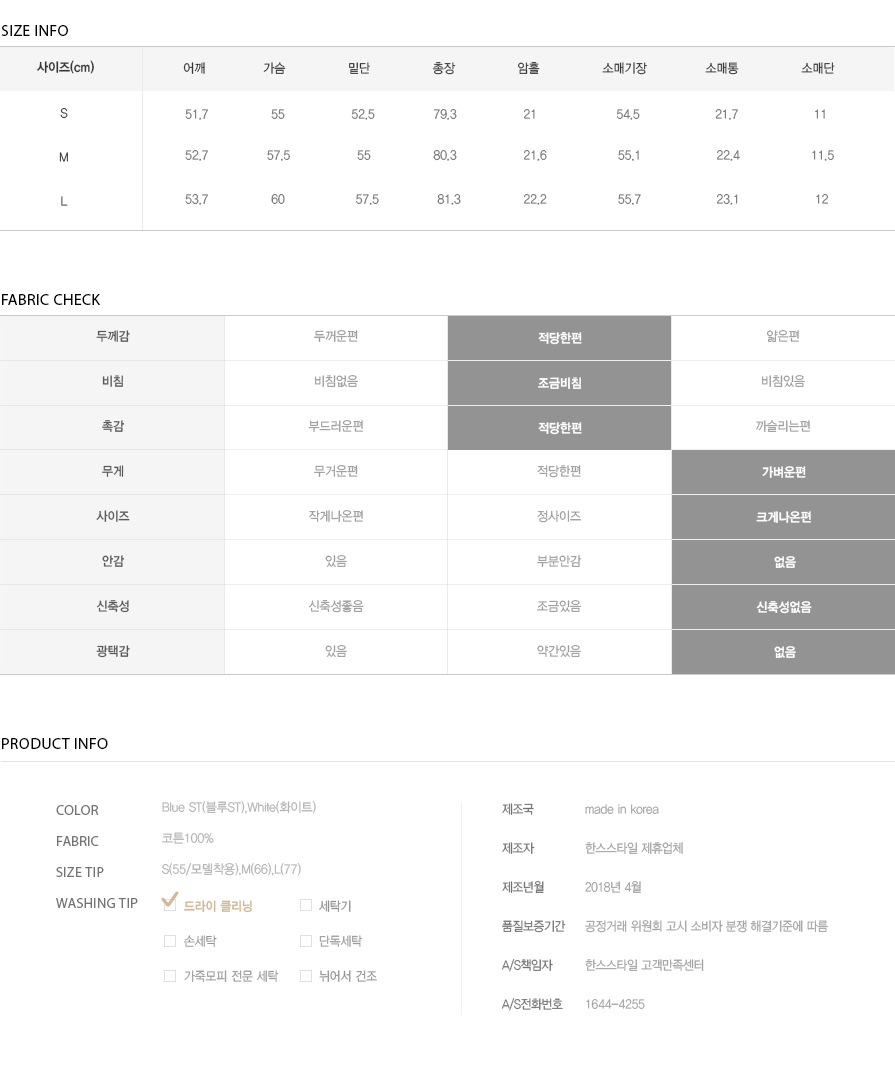Click the M size row label
The width and height of the screenshot is (895, 1090).
coord(64,157)
